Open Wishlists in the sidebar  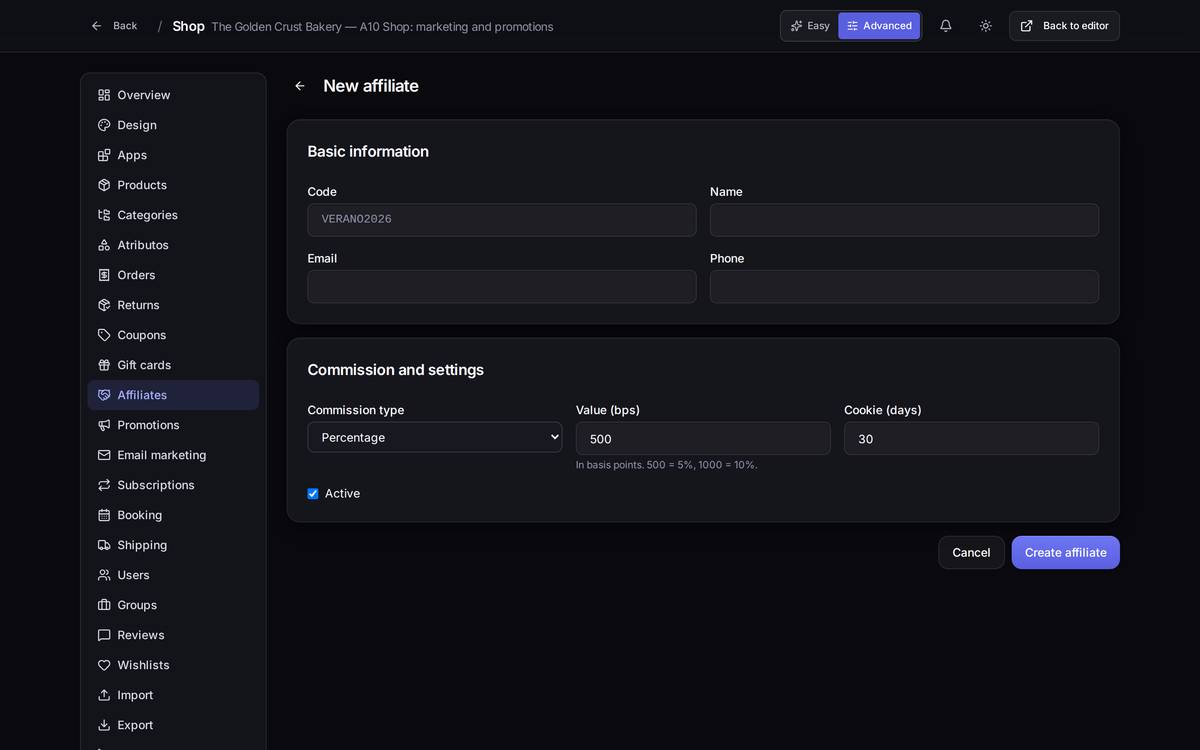coord(173,665)
